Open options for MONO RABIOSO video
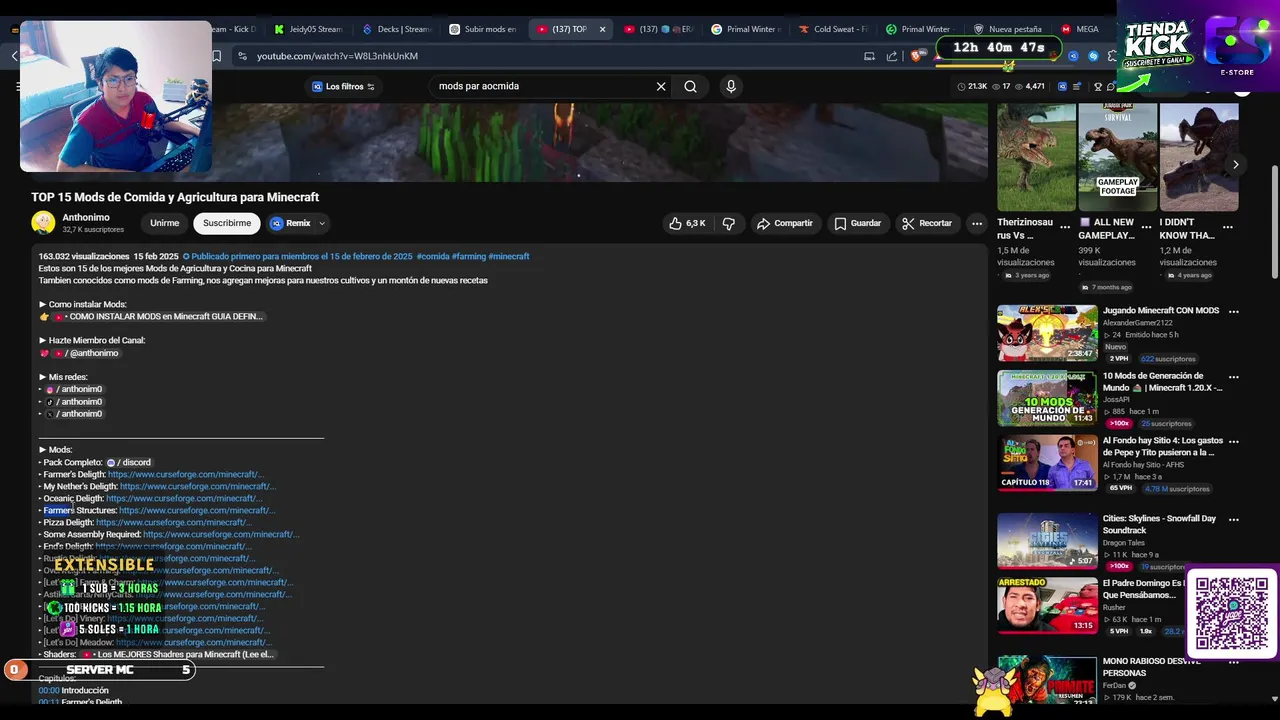1280x720 pixels. [1233, 661]
